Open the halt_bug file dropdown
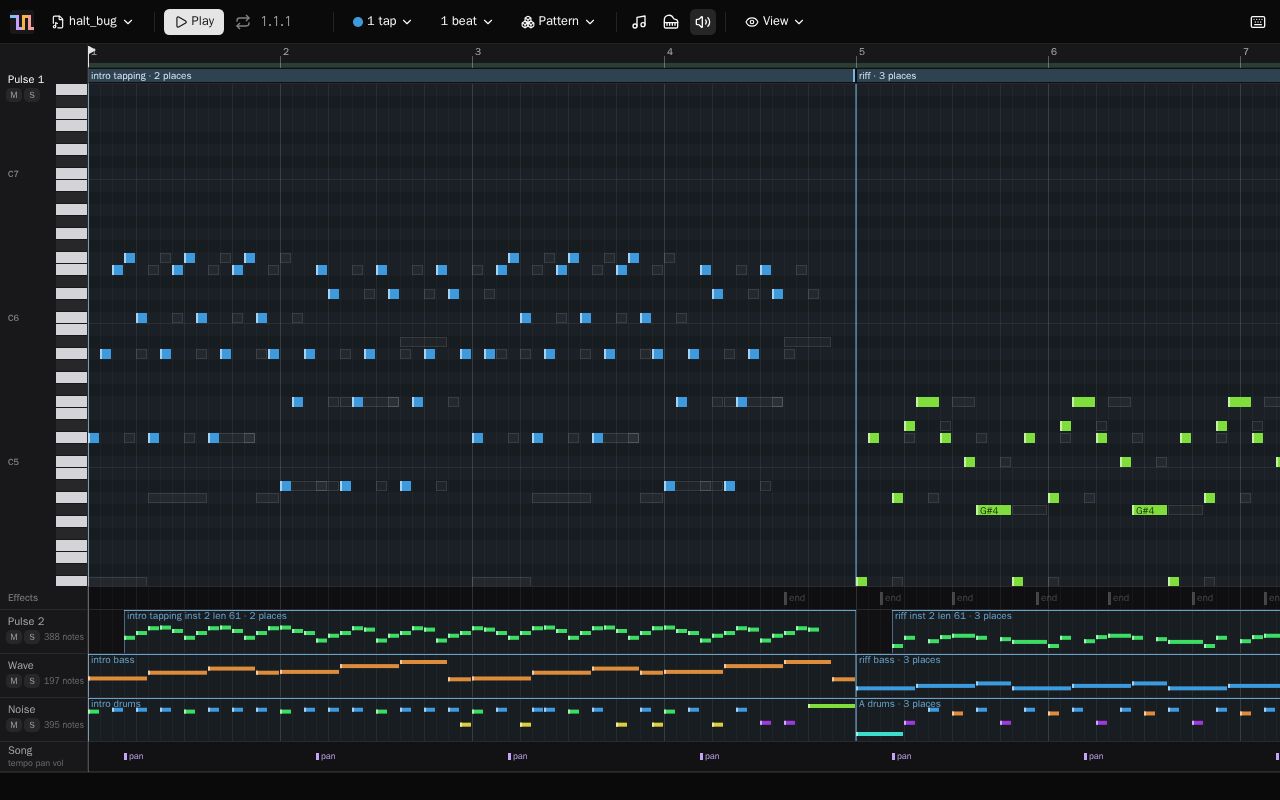Screen dimensions: 1280x800 pyautogui.click(x=92, y=21)
